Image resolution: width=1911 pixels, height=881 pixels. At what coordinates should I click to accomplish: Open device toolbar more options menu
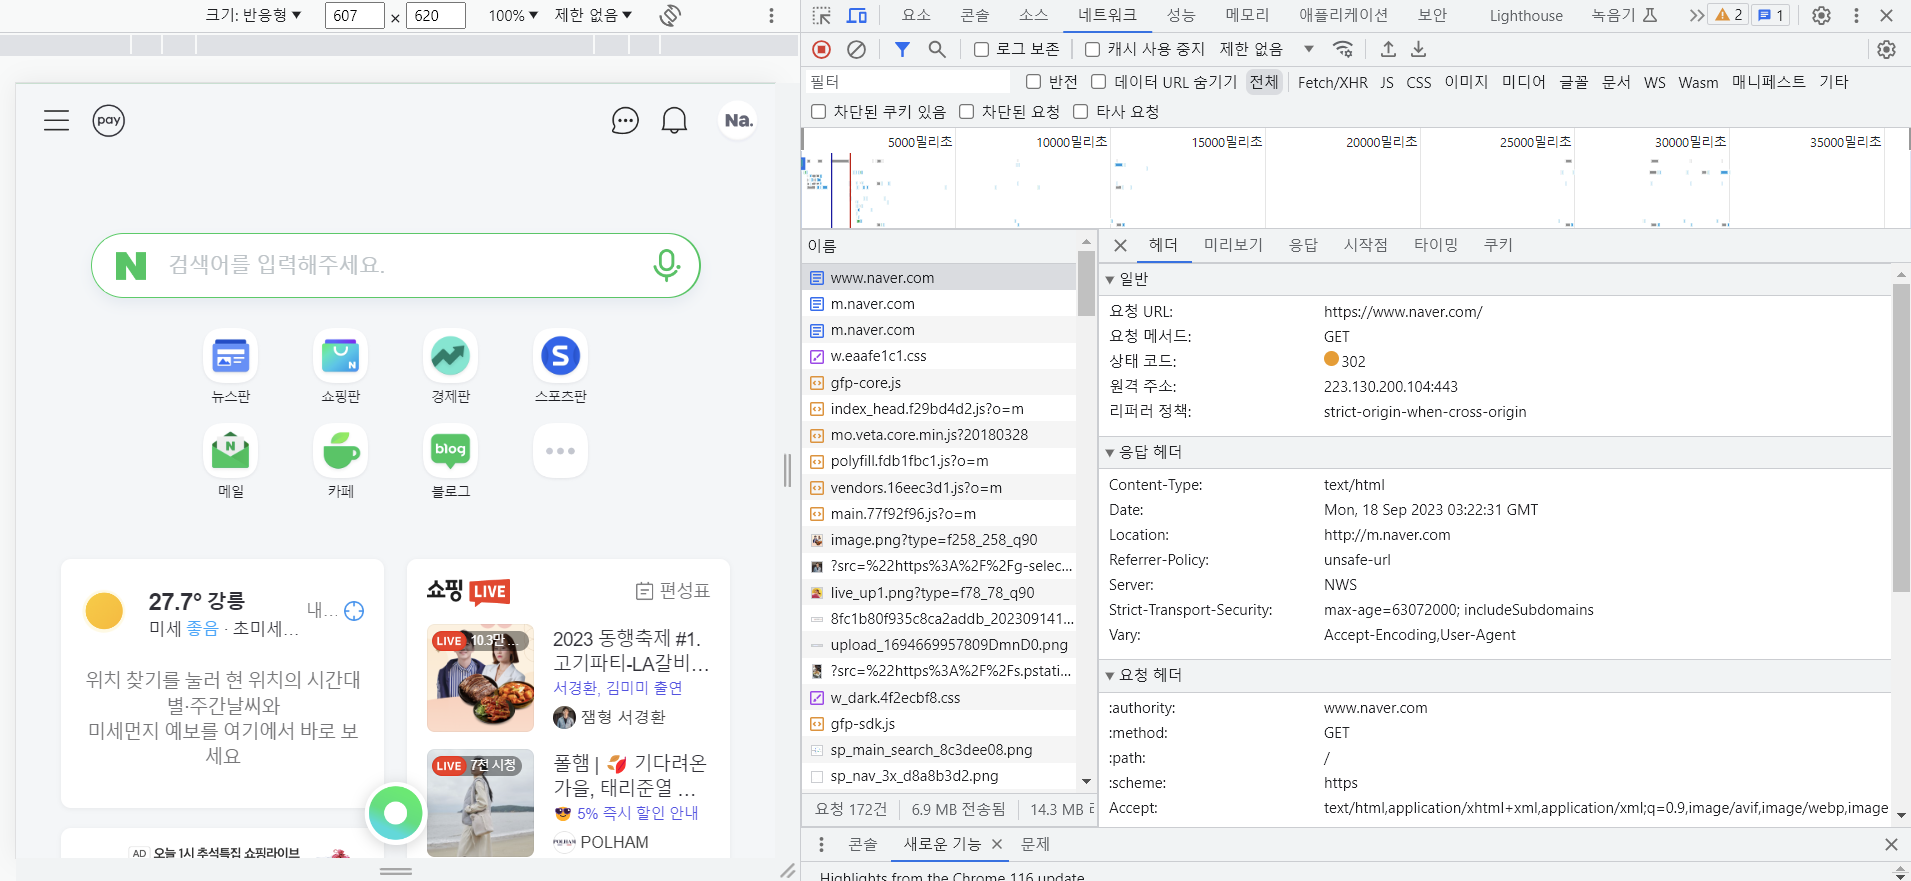coord(771,15)
